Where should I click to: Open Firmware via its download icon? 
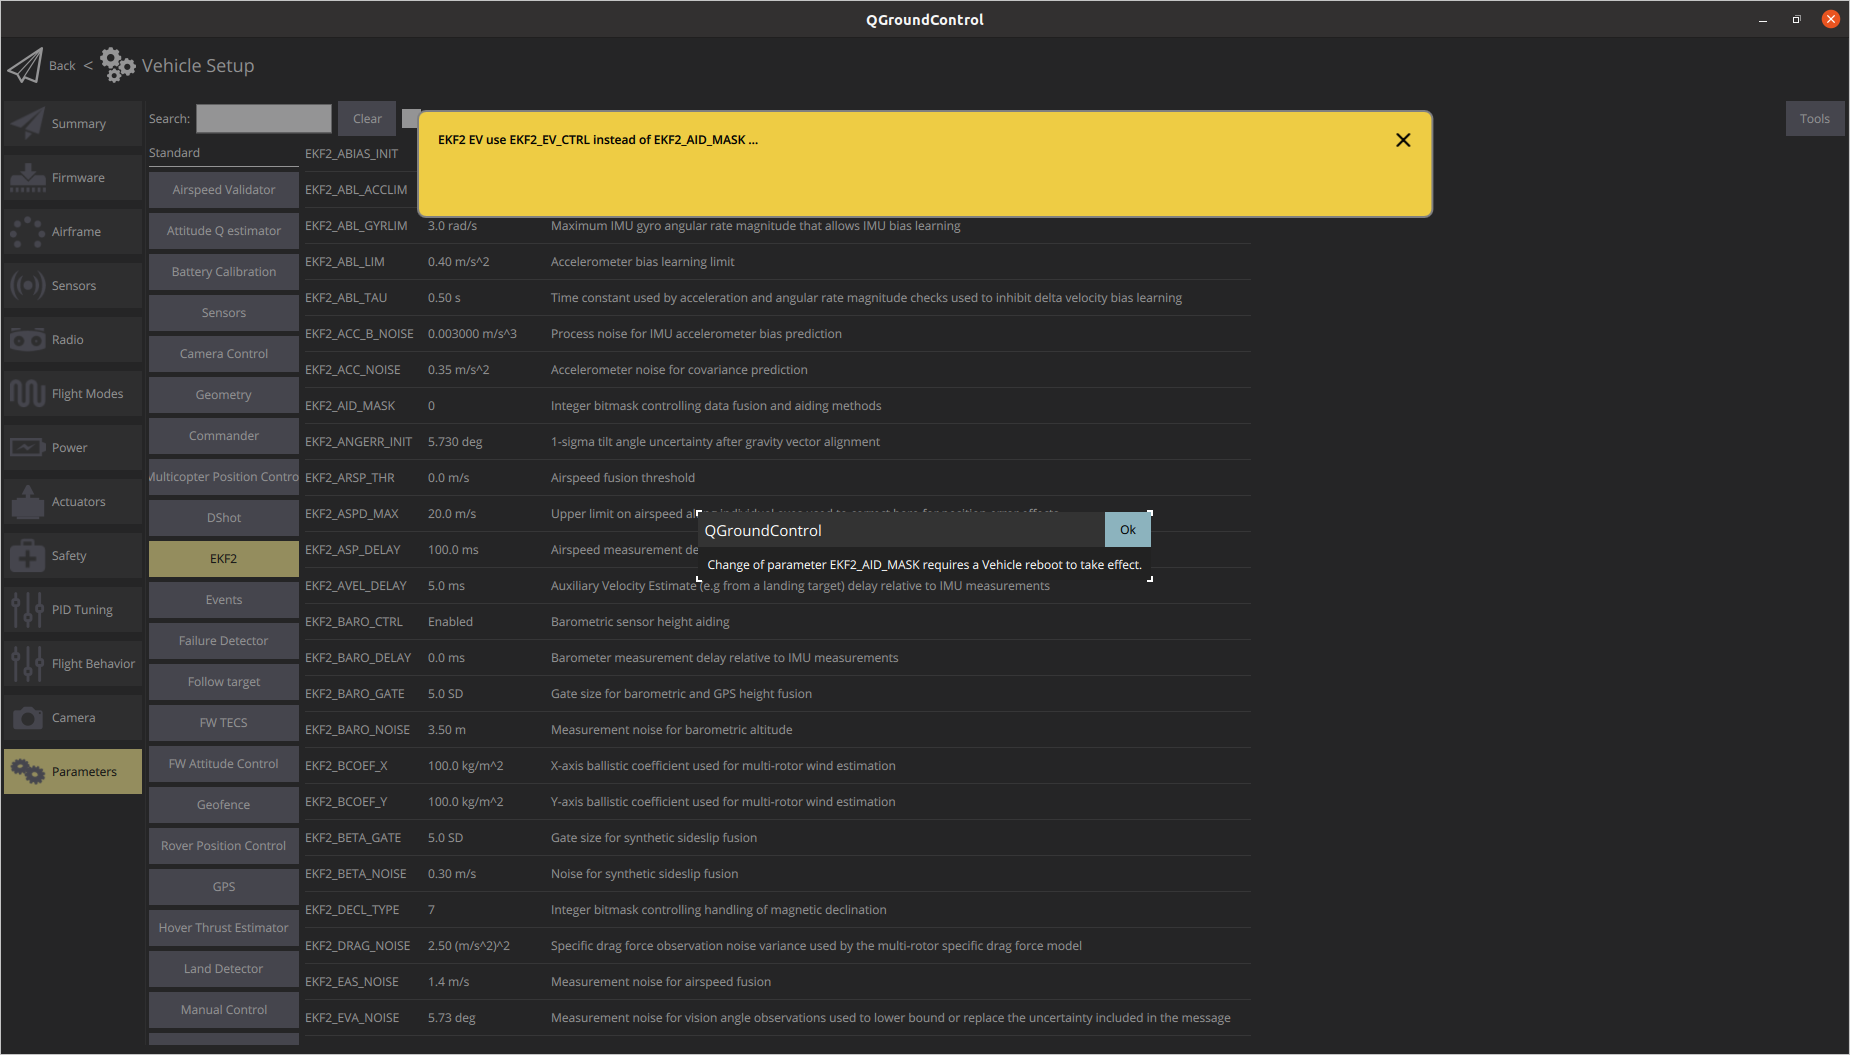[28, 177]
